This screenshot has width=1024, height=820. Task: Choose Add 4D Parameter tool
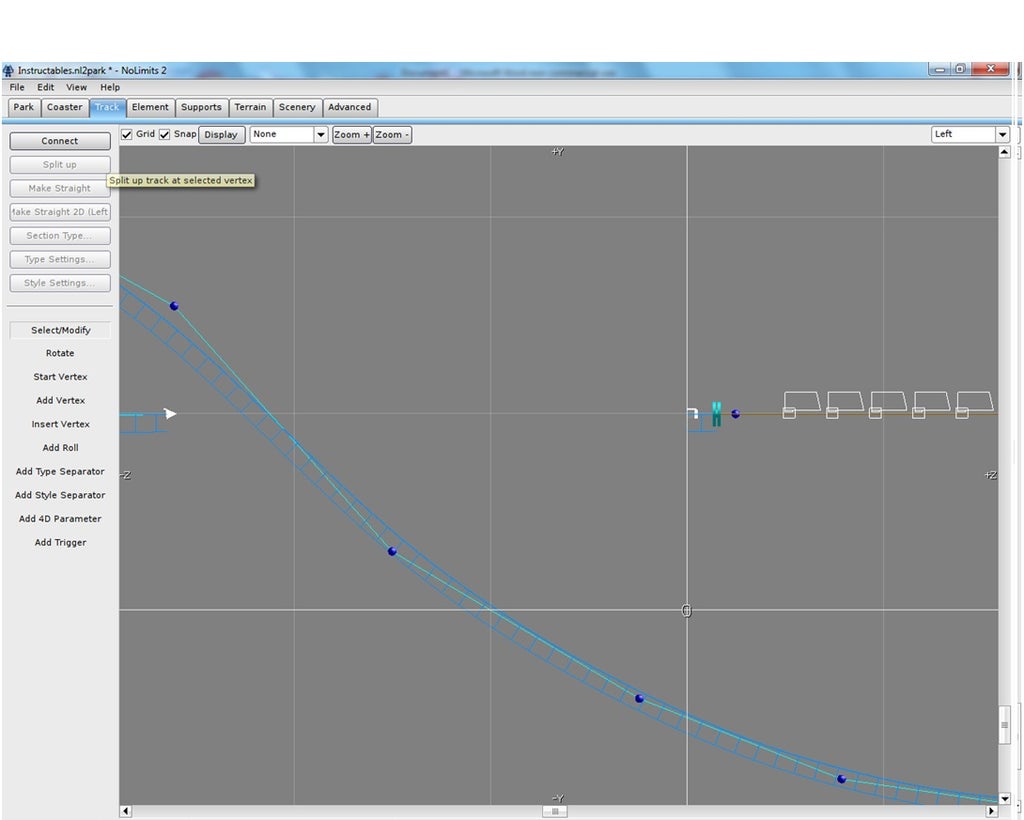tap(60, 518)
